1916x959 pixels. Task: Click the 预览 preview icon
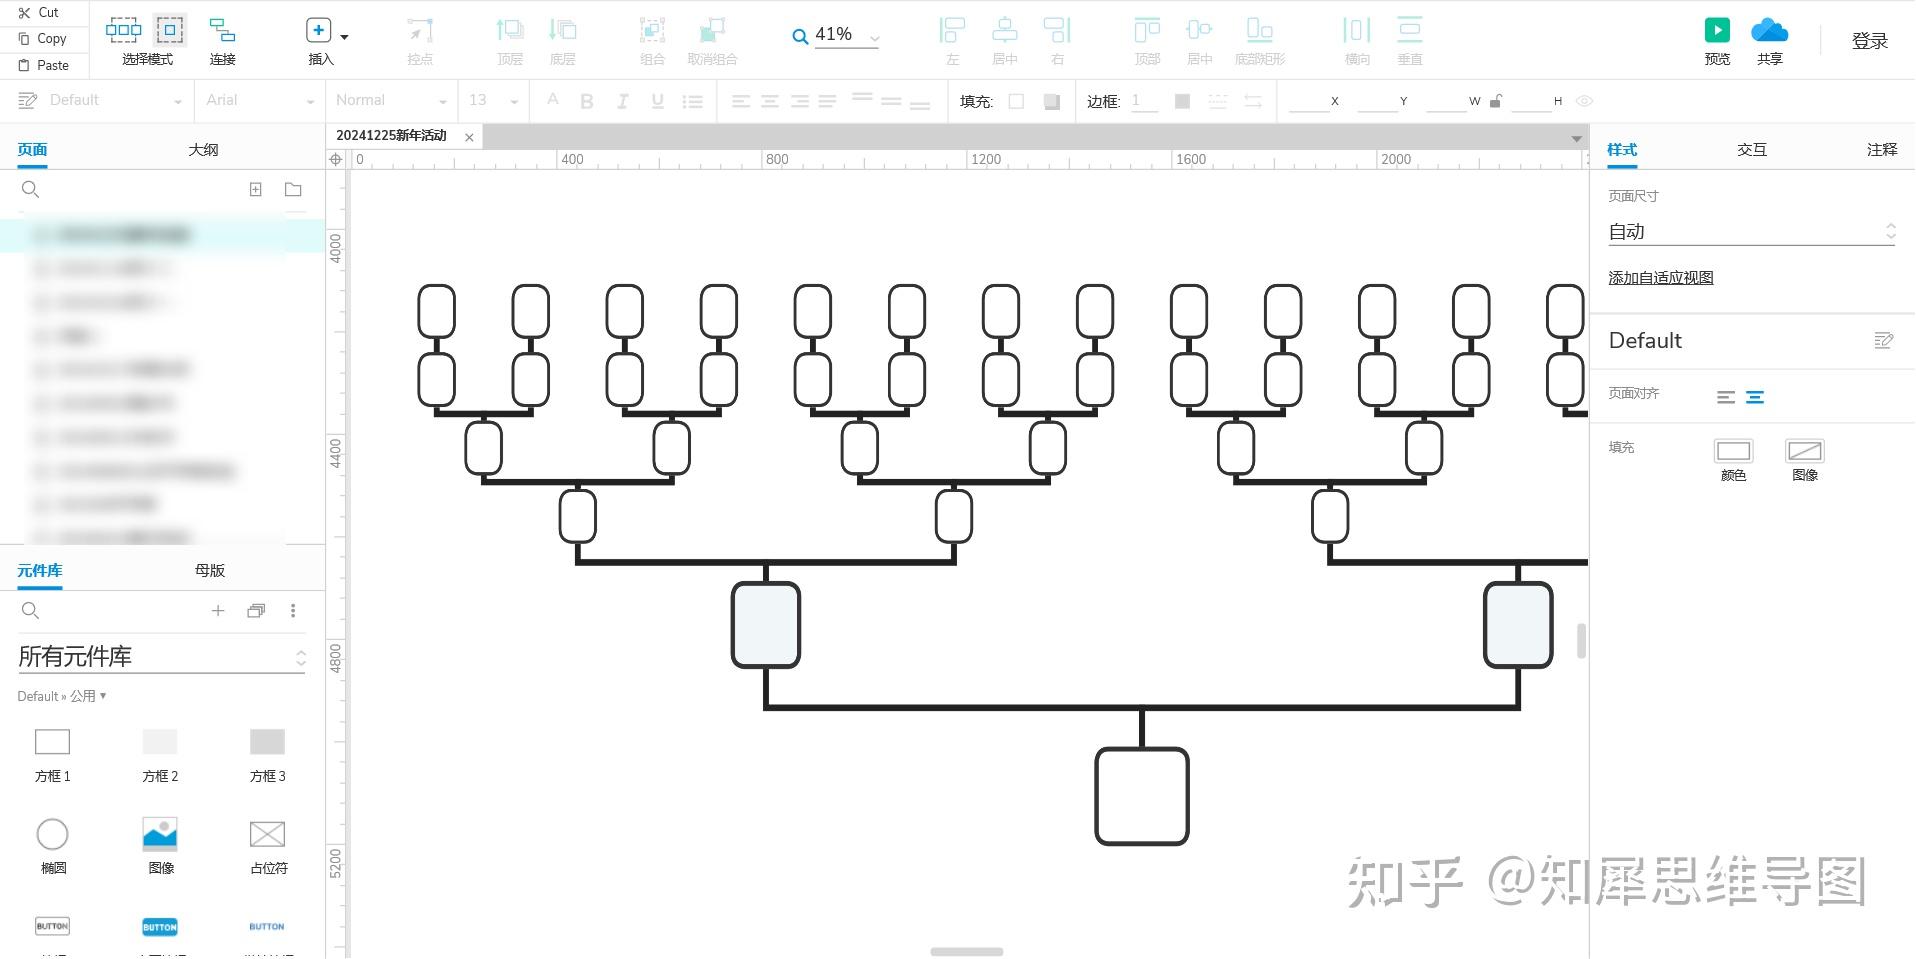1717,31
